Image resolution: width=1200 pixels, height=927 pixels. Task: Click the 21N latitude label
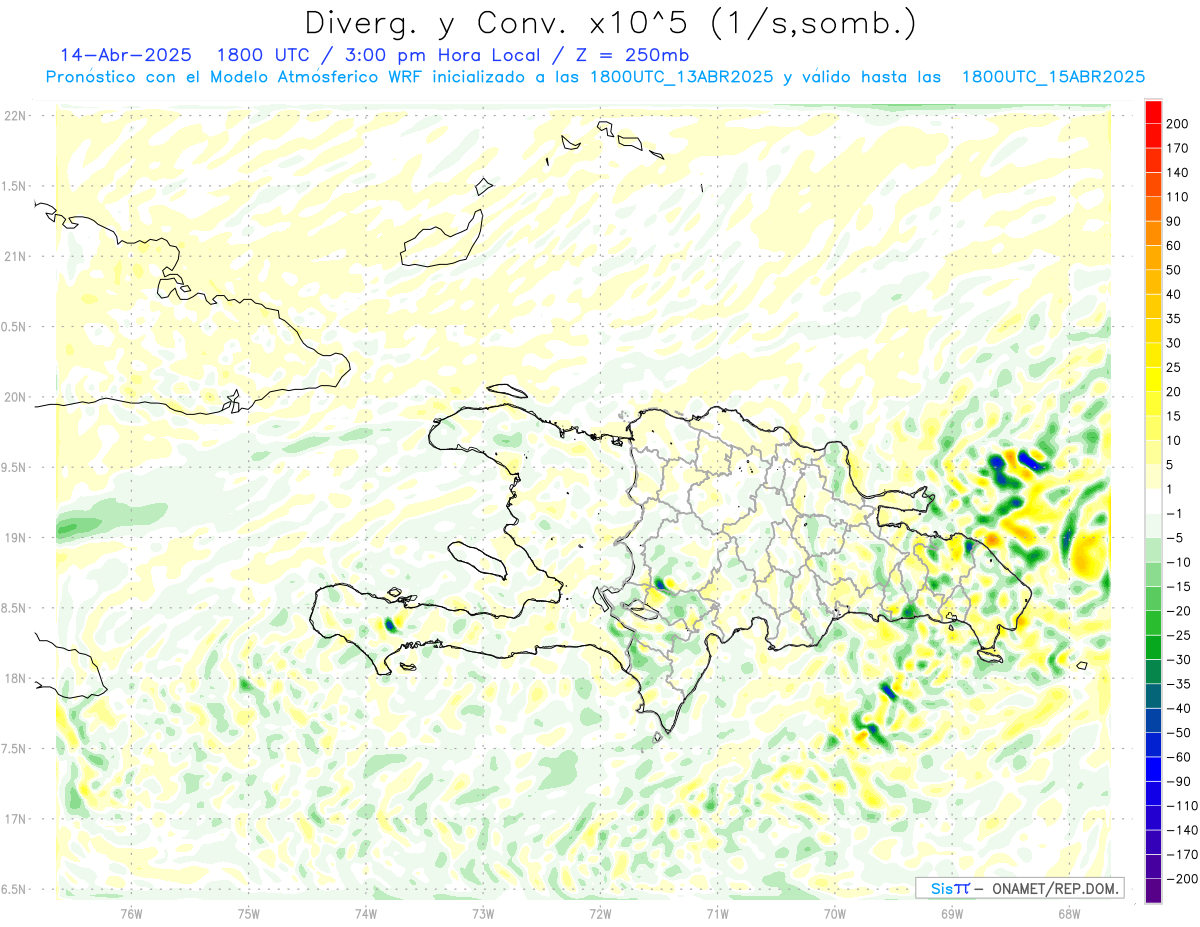15,256
